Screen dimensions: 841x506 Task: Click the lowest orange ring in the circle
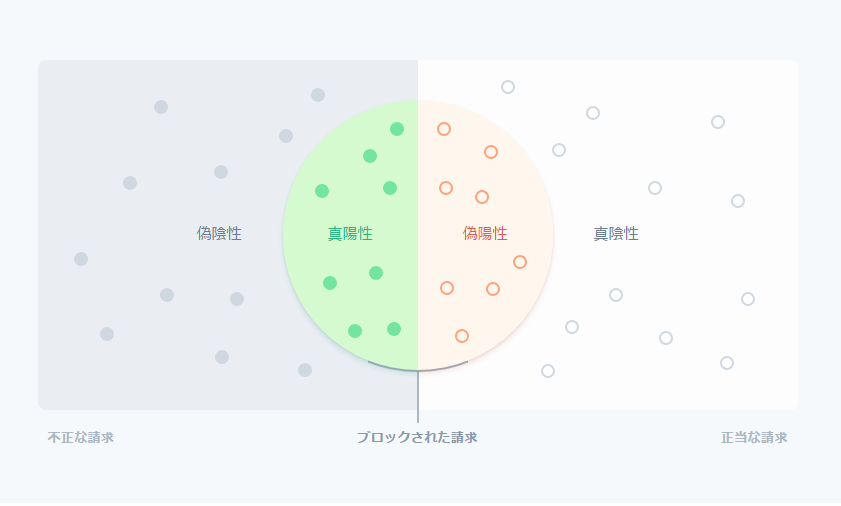click(x=462, y=336)
